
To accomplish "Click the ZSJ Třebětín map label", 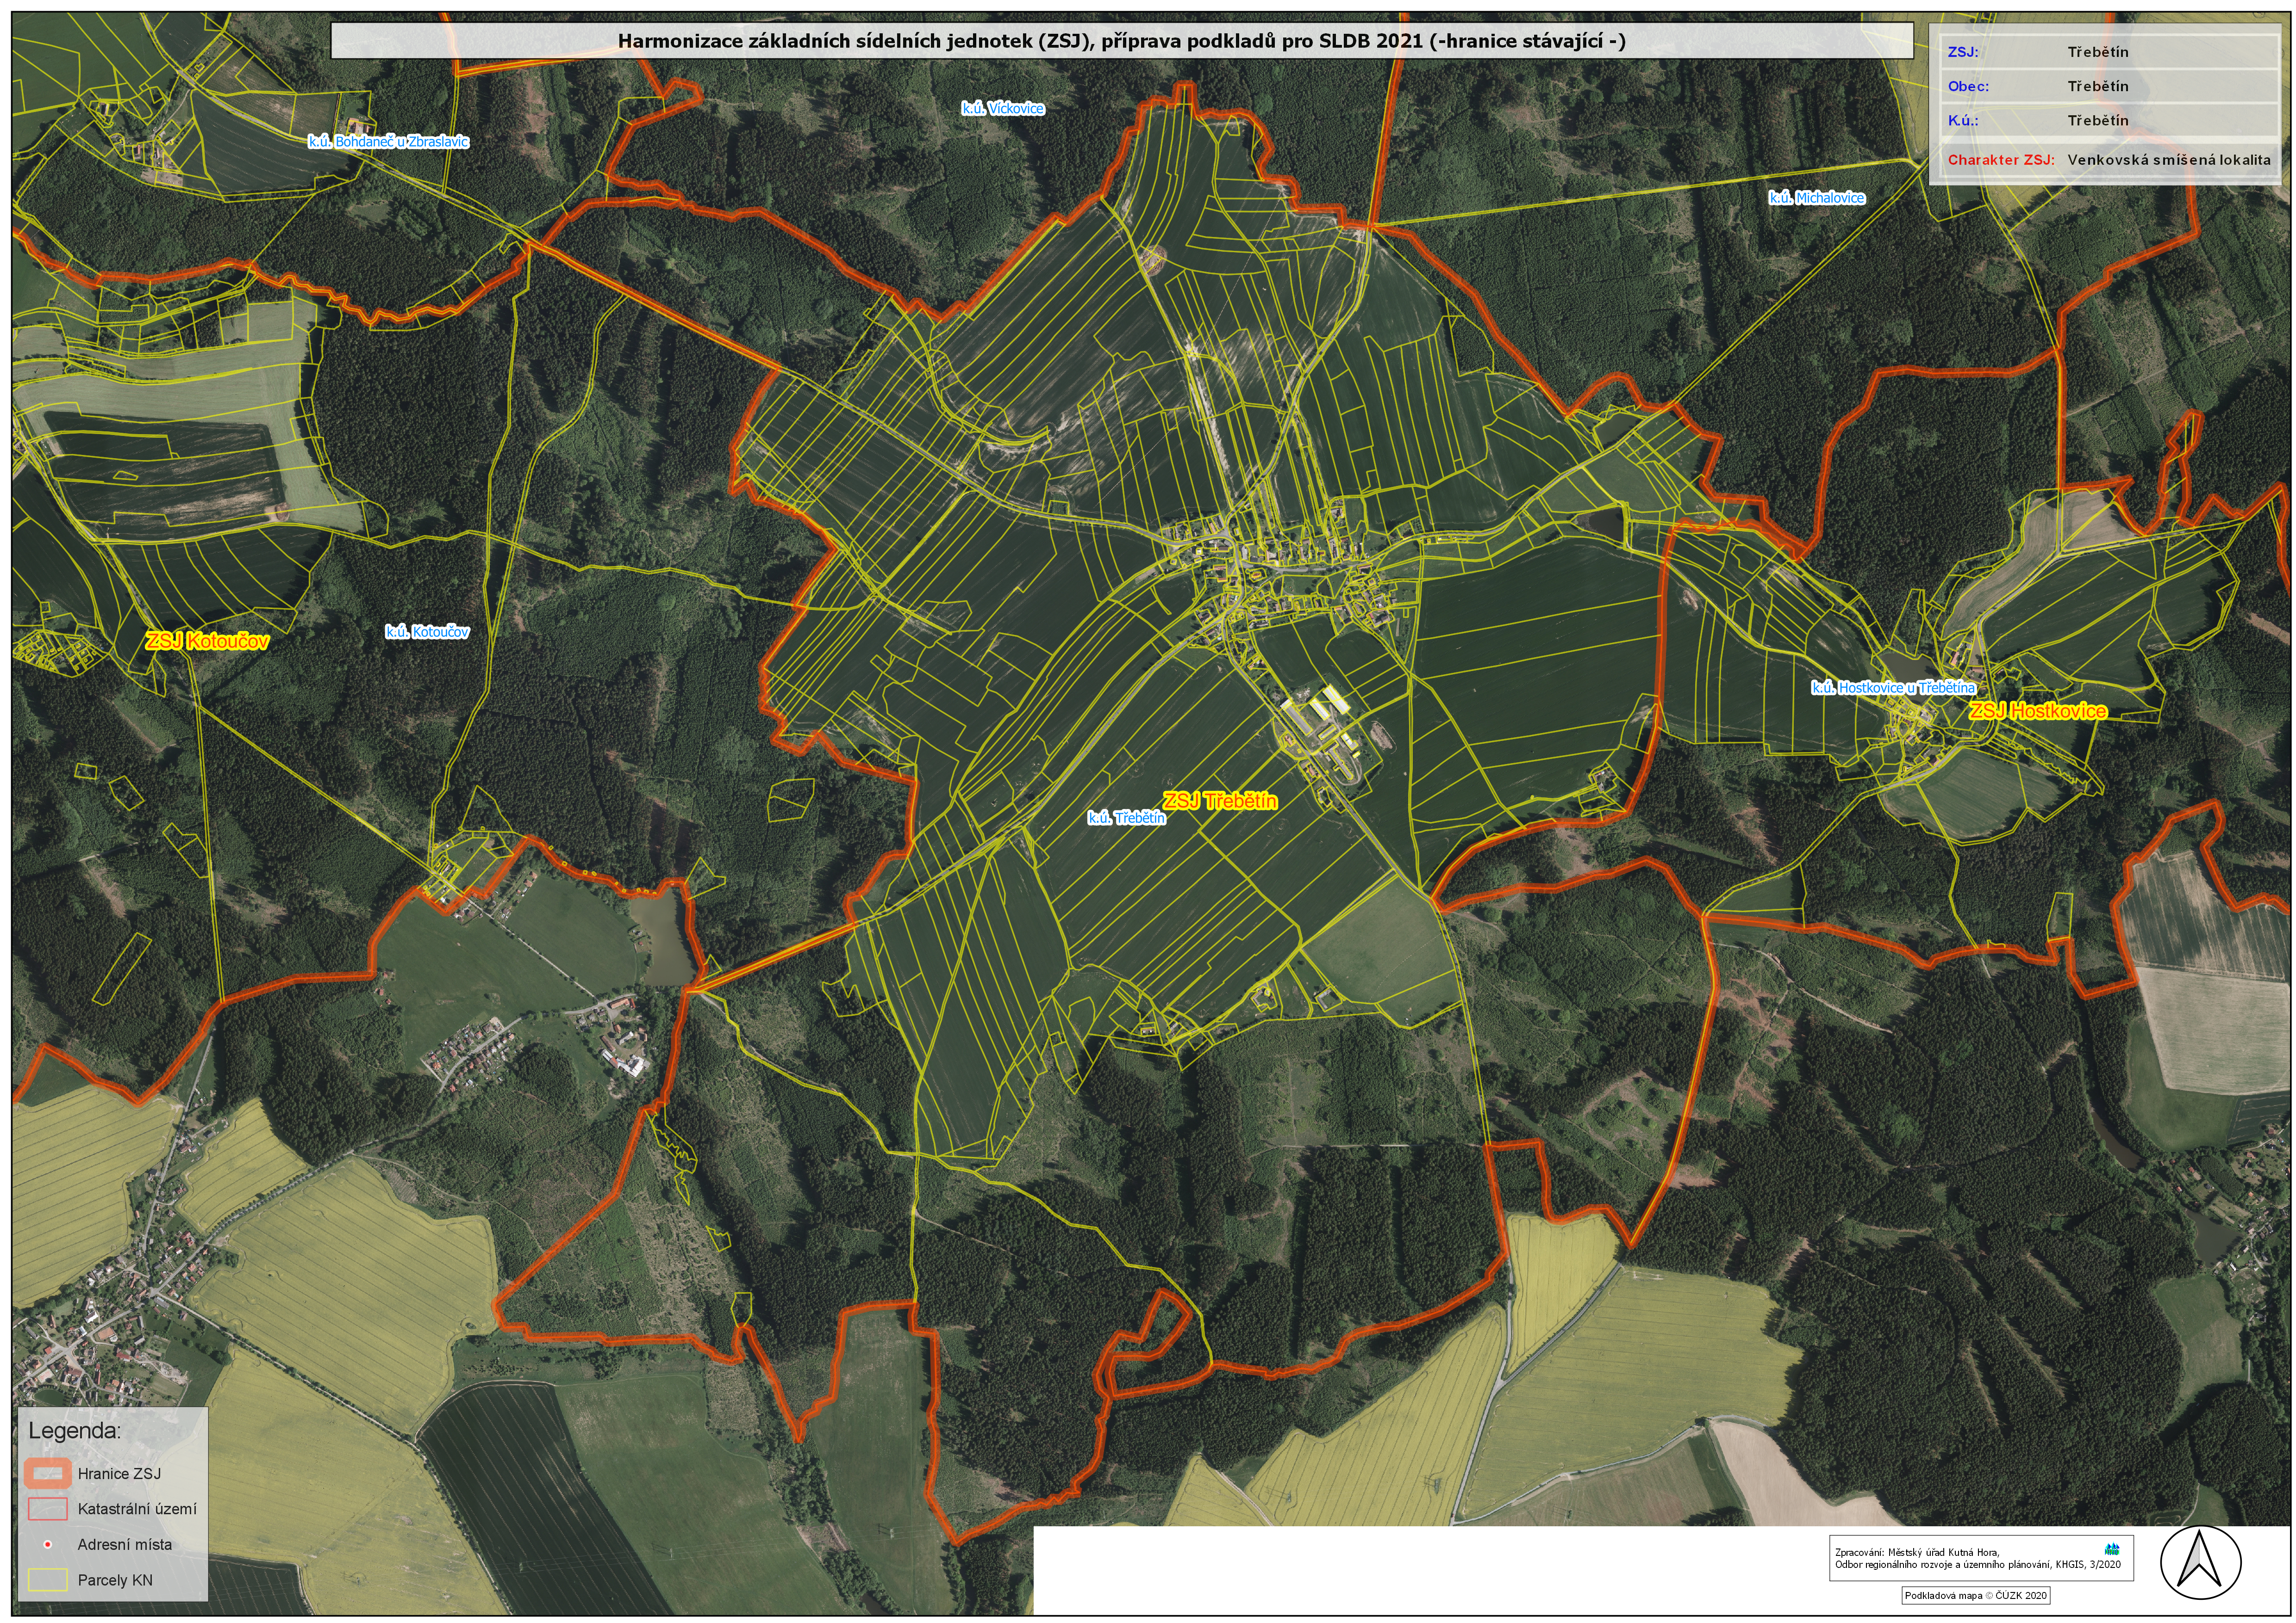I will point(1220,801).
